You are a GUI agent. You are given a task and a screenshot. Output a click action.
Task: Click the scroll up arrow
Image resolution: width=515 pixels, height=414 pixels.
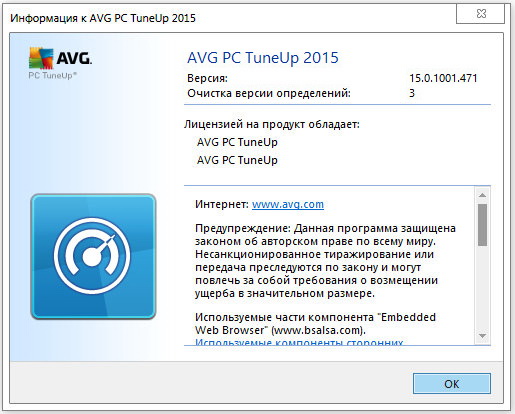click(482, 195)
